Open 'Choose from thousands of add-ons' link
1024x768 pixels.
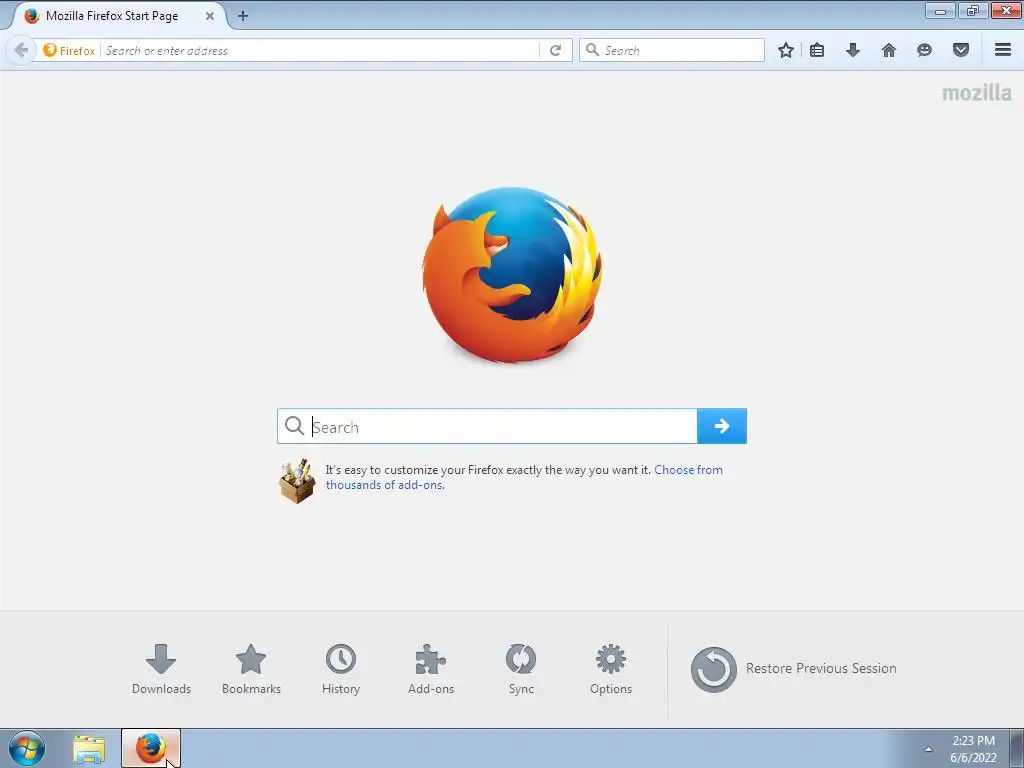point(524,477)
